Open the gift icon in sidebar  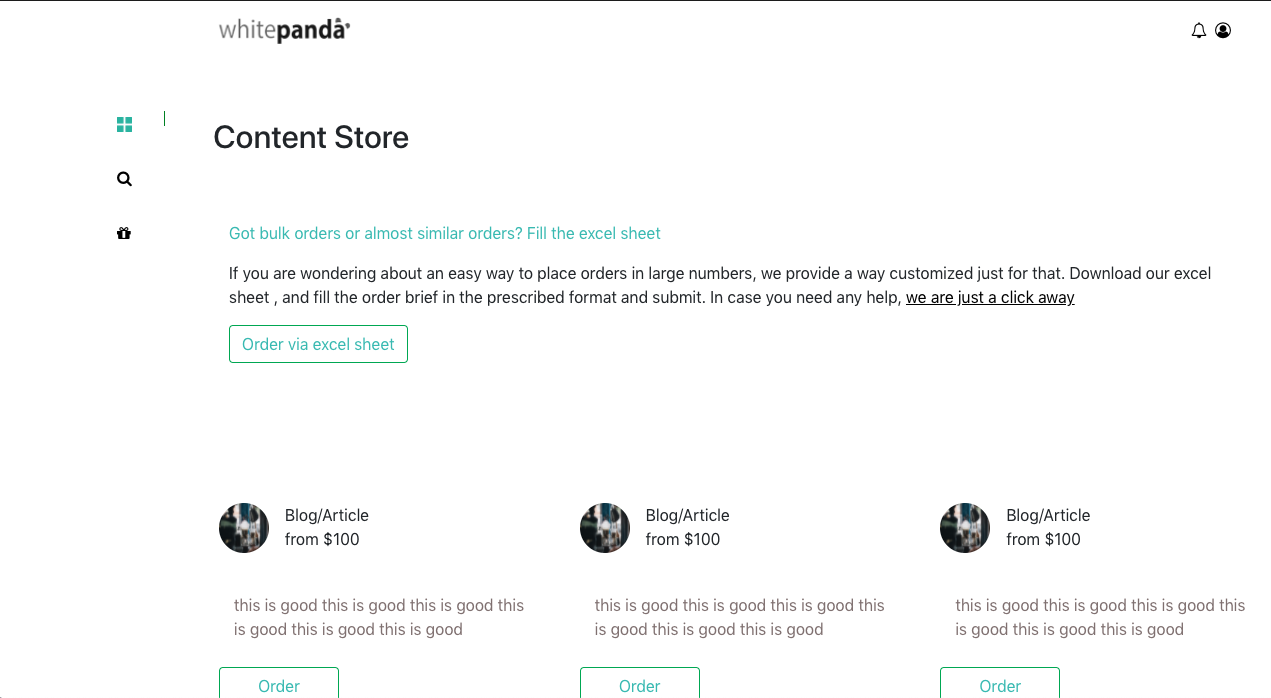coord(124,233)
